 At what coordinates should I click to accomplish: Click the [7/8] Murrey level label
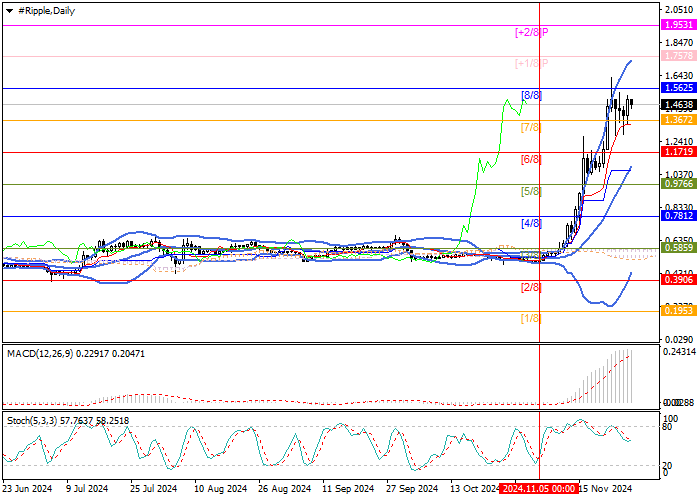[531, 128]
